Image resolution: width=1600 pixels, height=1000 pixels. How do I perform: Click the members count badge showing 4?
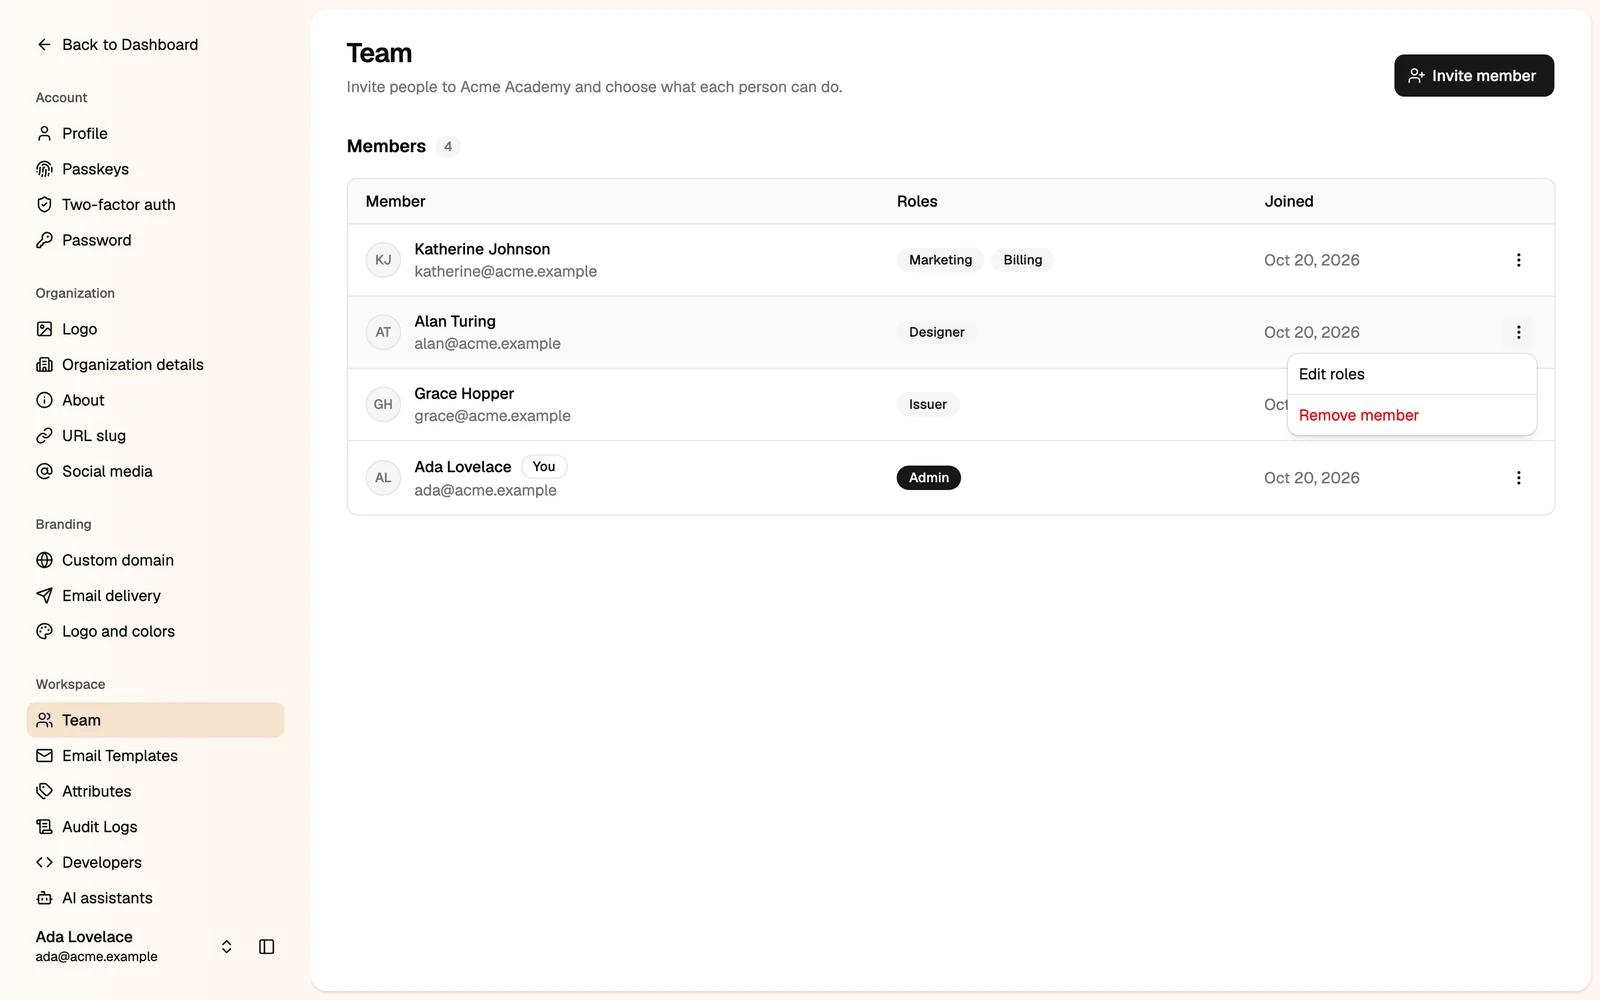coord(447,146)
